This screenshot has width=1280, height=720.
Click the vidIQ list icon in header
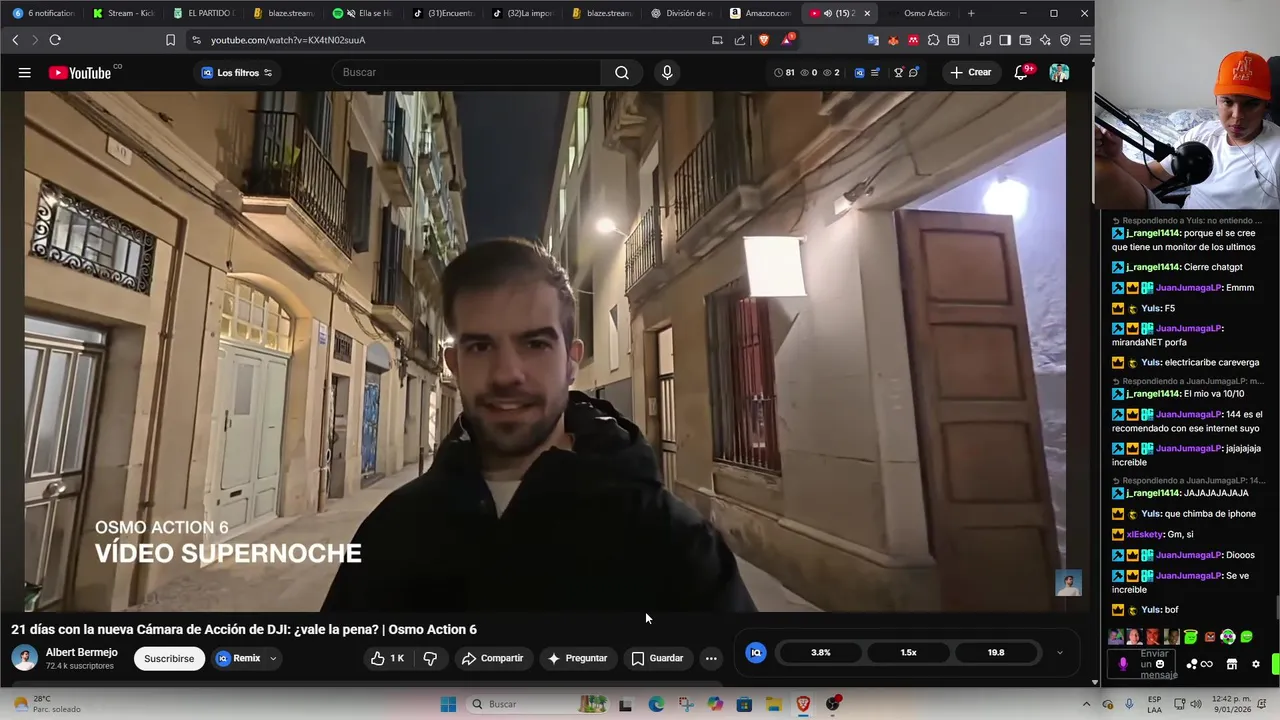876,72
